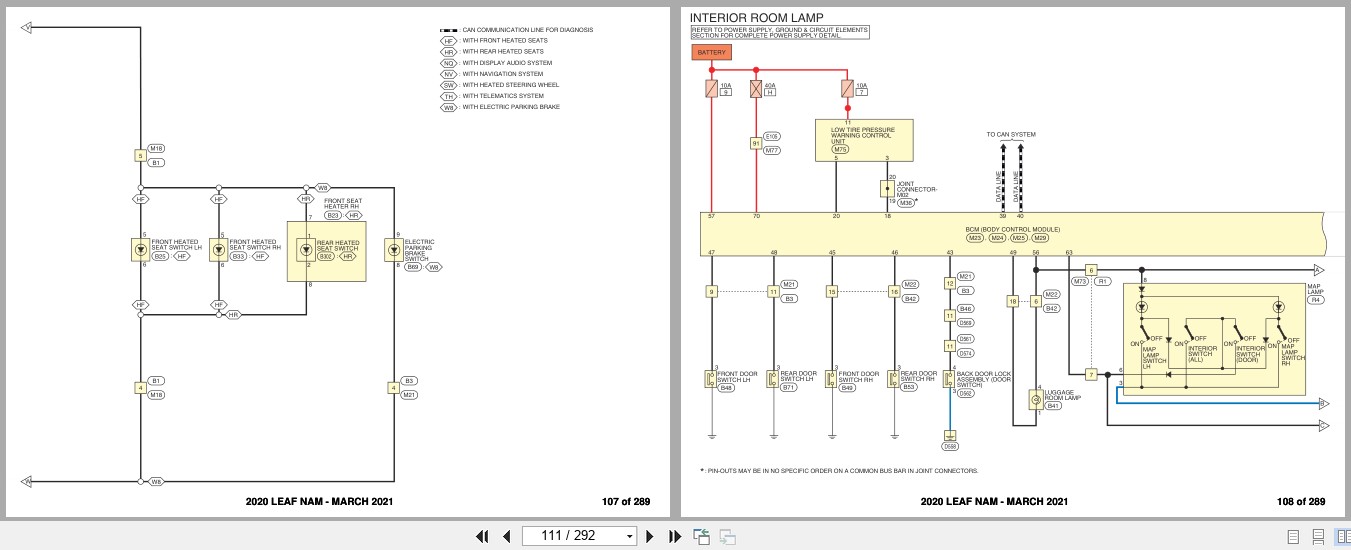This screenshot has height=550, width=1351.
Task: Click the D558 ground connector tag
Action: (x=950, y=446)
